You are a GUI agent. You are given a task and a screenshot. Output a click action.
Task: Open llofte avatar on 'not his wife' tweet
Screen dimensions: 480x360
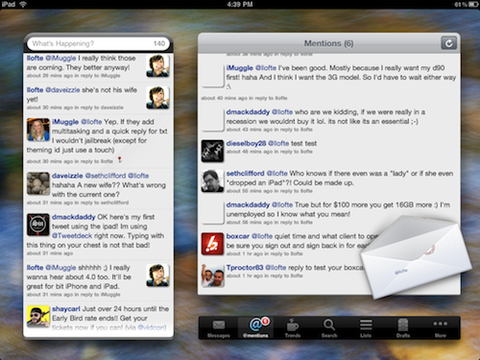pos(158,97)
